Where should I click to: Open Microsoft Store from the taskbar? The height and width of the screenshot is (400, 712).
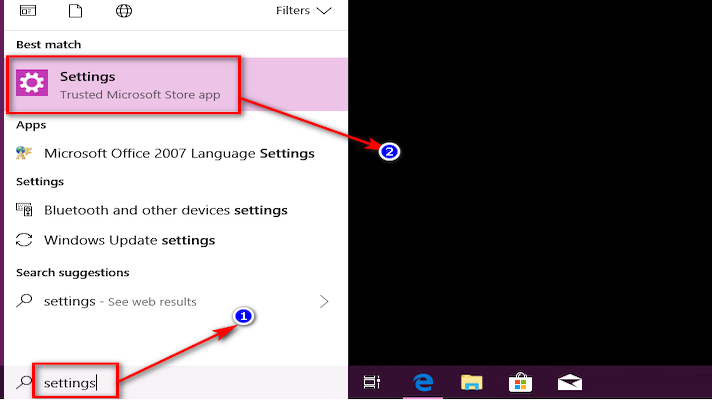click(520, 382)
